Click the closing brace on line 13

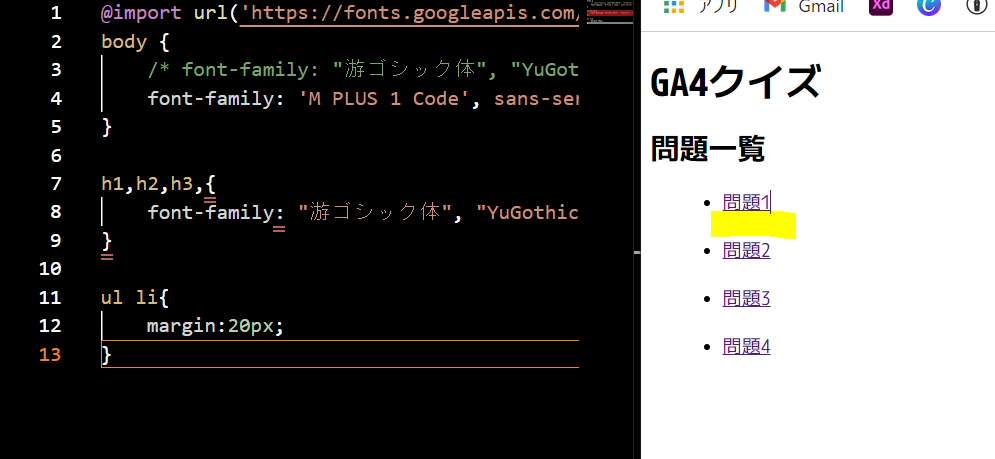tap(107, 354)
